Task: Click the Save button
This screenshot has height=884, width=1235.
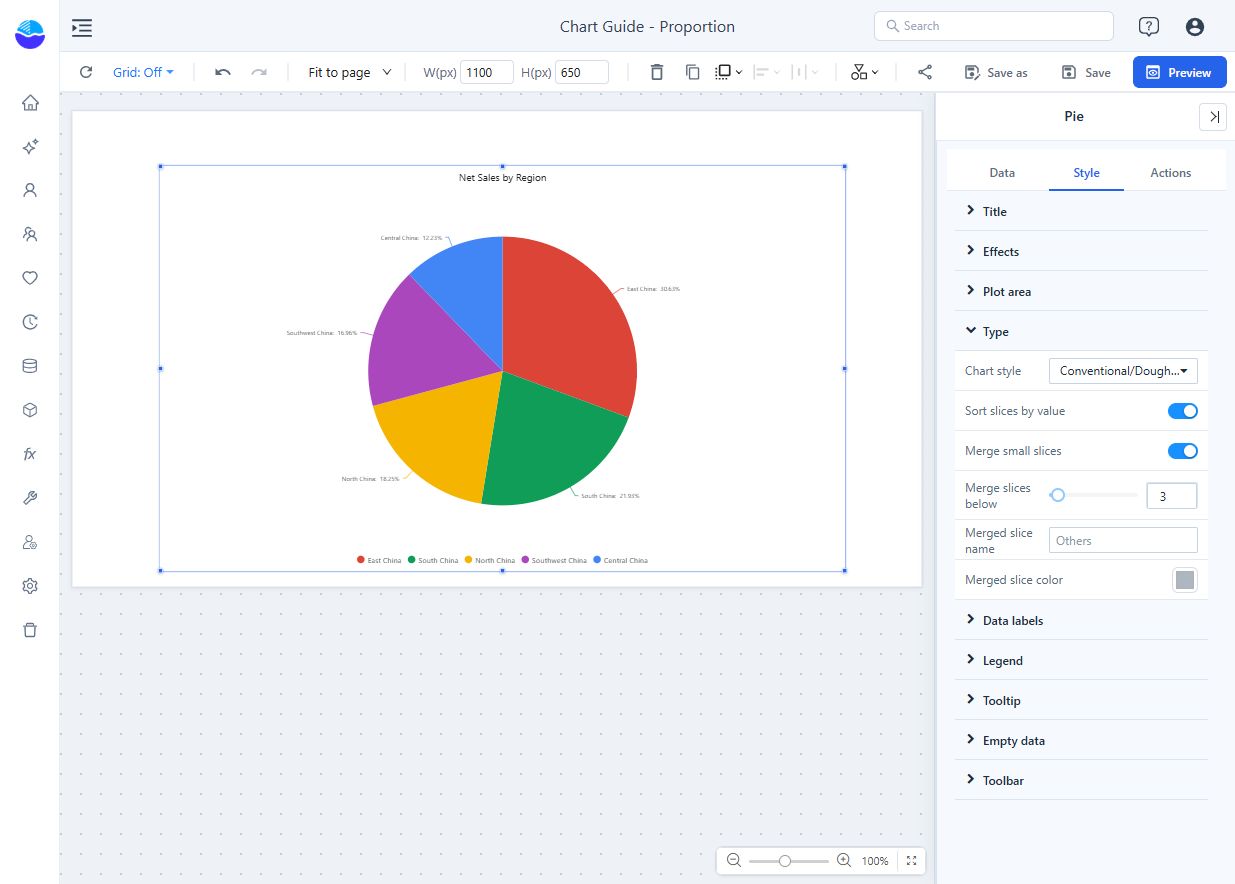Action: 1086,72
